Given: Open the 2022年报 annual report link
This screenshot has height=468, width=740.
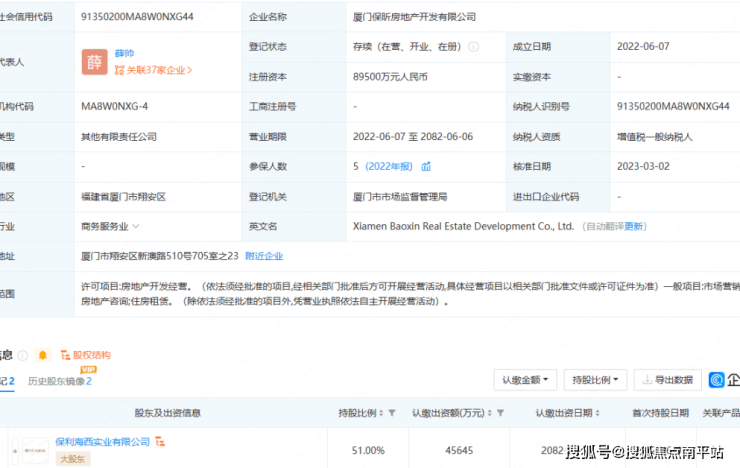Looking at the screenshot, I should 391,166.
